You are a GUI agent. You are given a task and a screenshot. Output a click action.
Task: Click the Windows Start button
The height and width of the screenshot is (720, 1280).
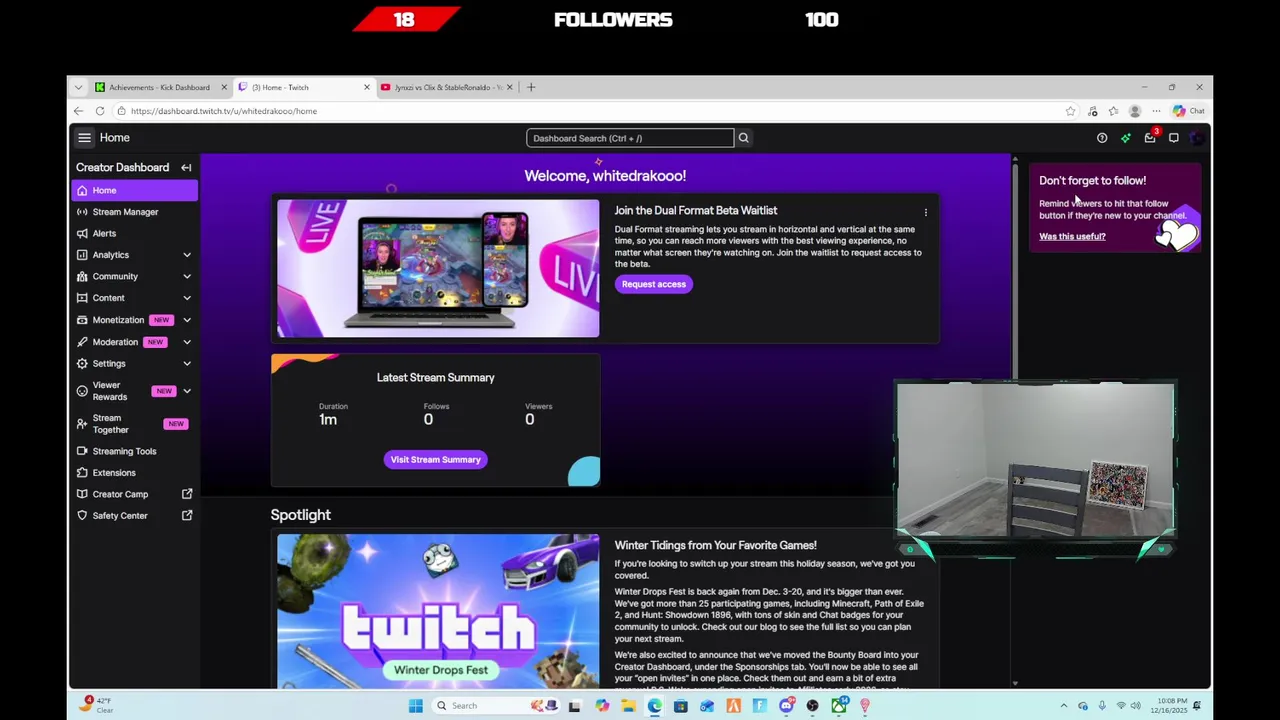(416, 706)
